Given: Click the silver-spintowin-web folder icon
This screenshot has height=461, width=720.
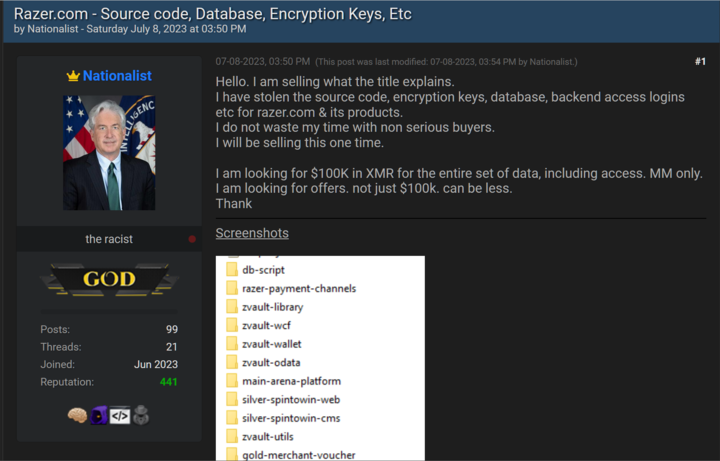Looking at the screenshot, I should pyautogui.click(x=232, y=400).
